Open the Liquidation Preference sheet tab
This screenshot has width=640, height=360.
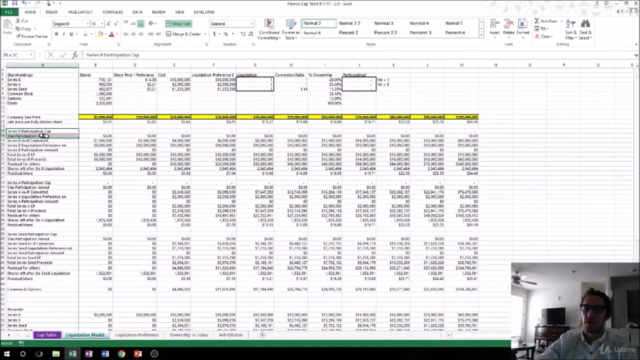pyautogui.click(x=136, y=335)
